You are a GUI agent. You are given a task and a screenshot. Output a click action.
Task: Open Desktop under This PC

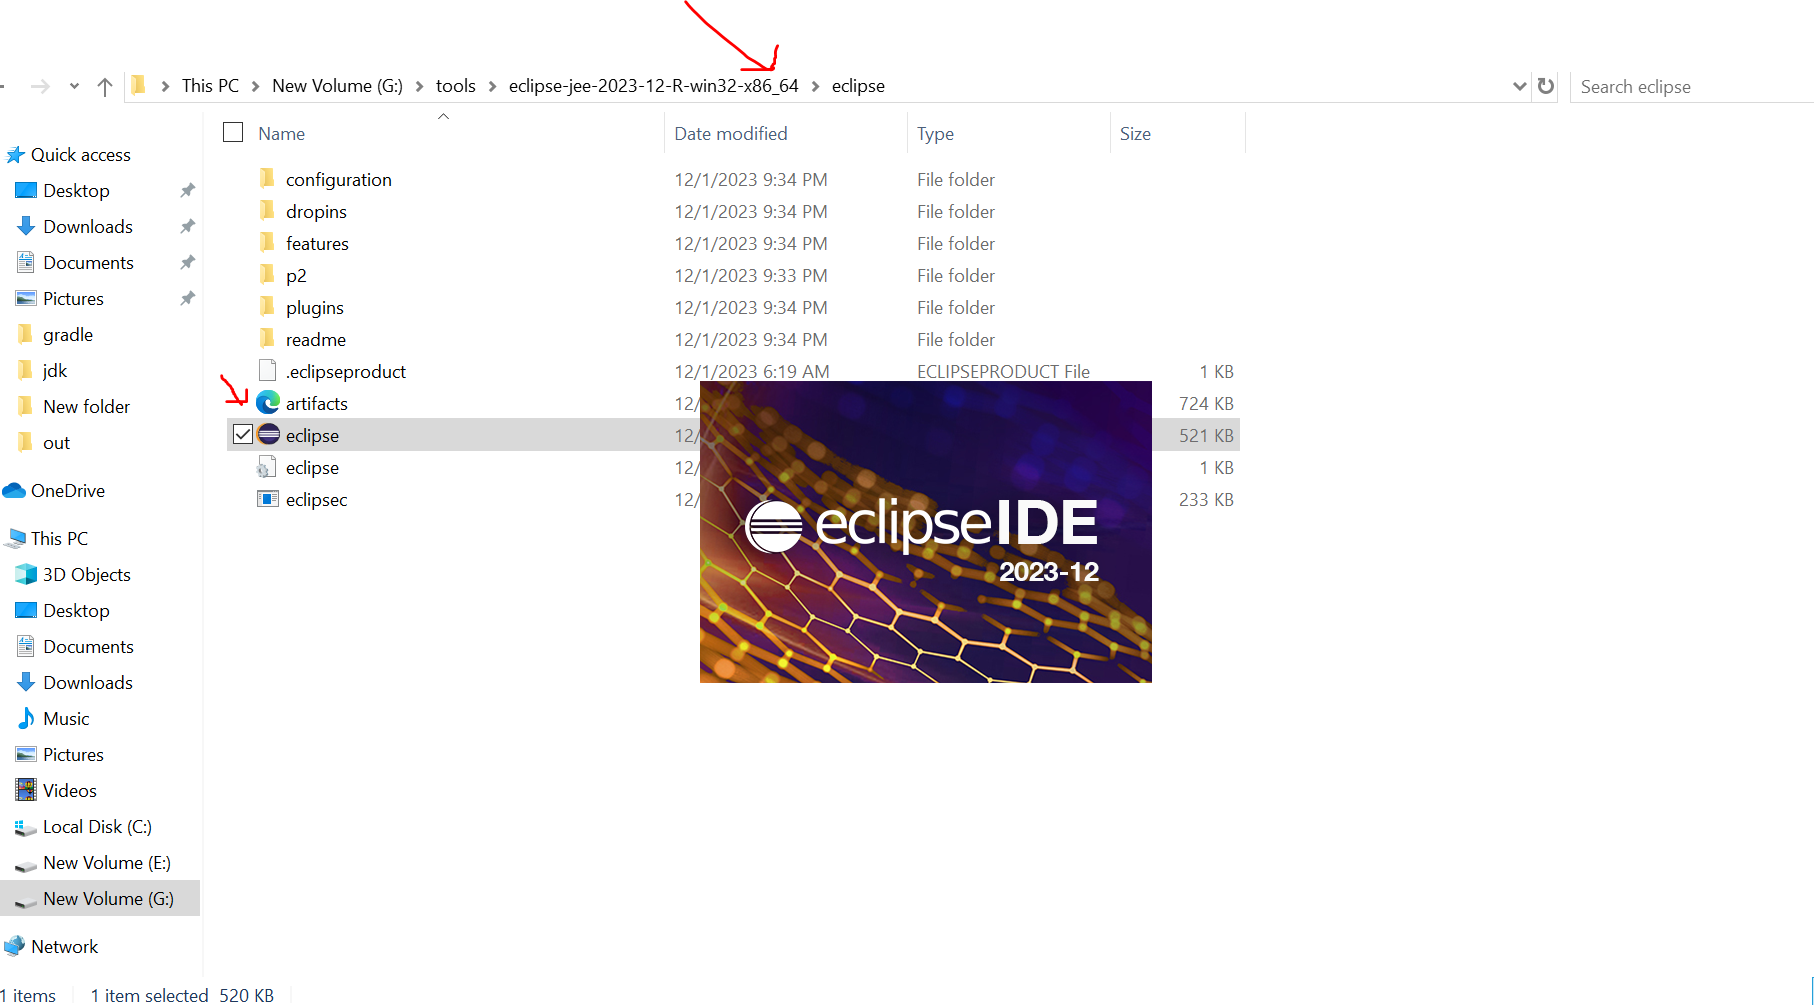tap(76, 611)
